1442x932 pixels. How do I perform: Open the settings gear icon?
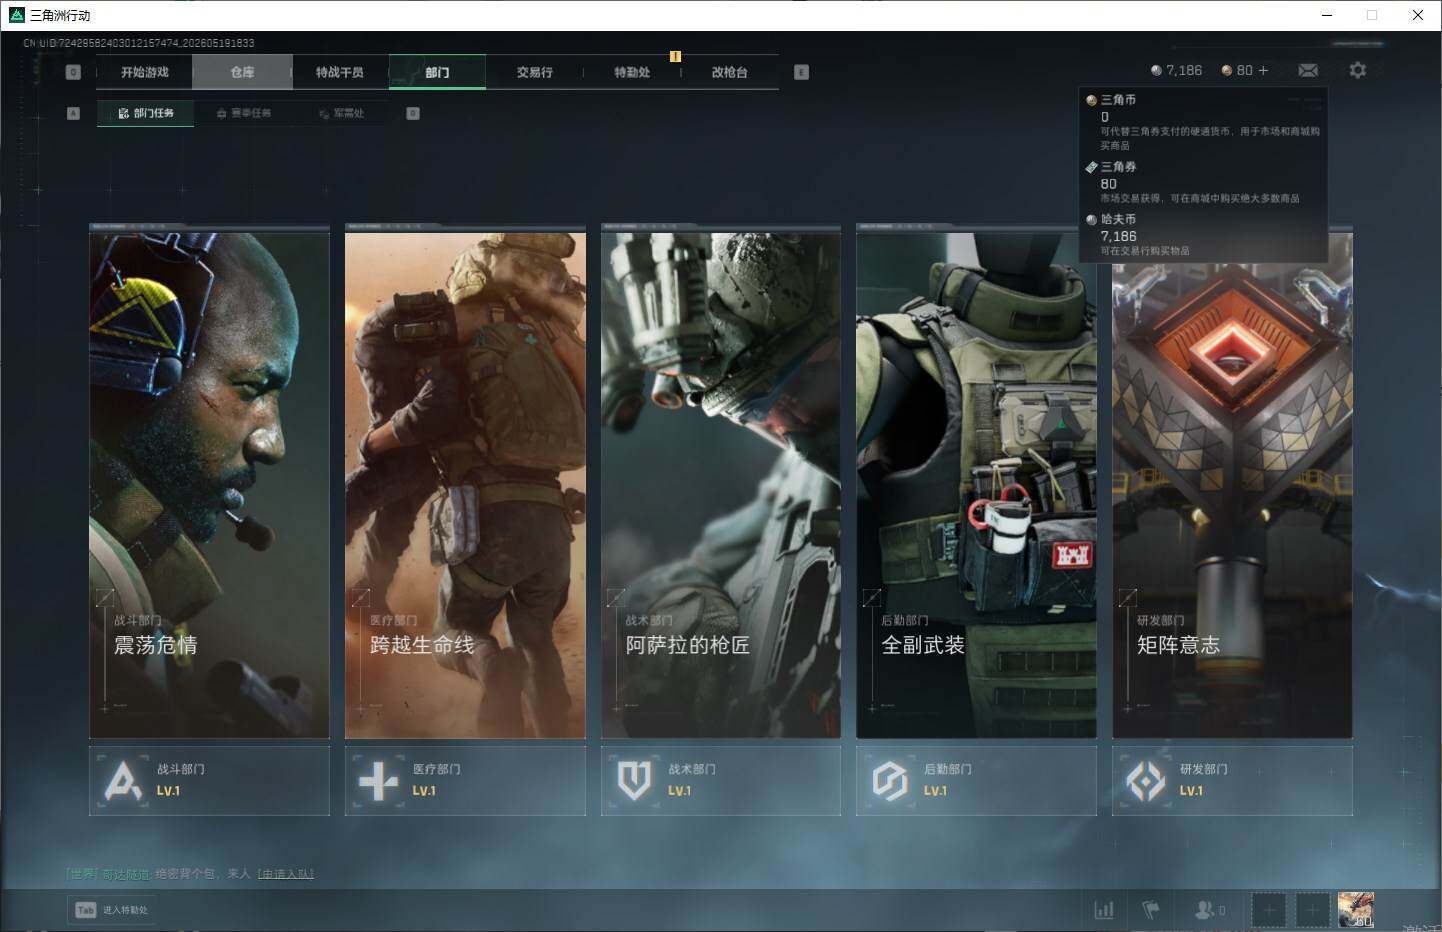tap(1357, 70)
